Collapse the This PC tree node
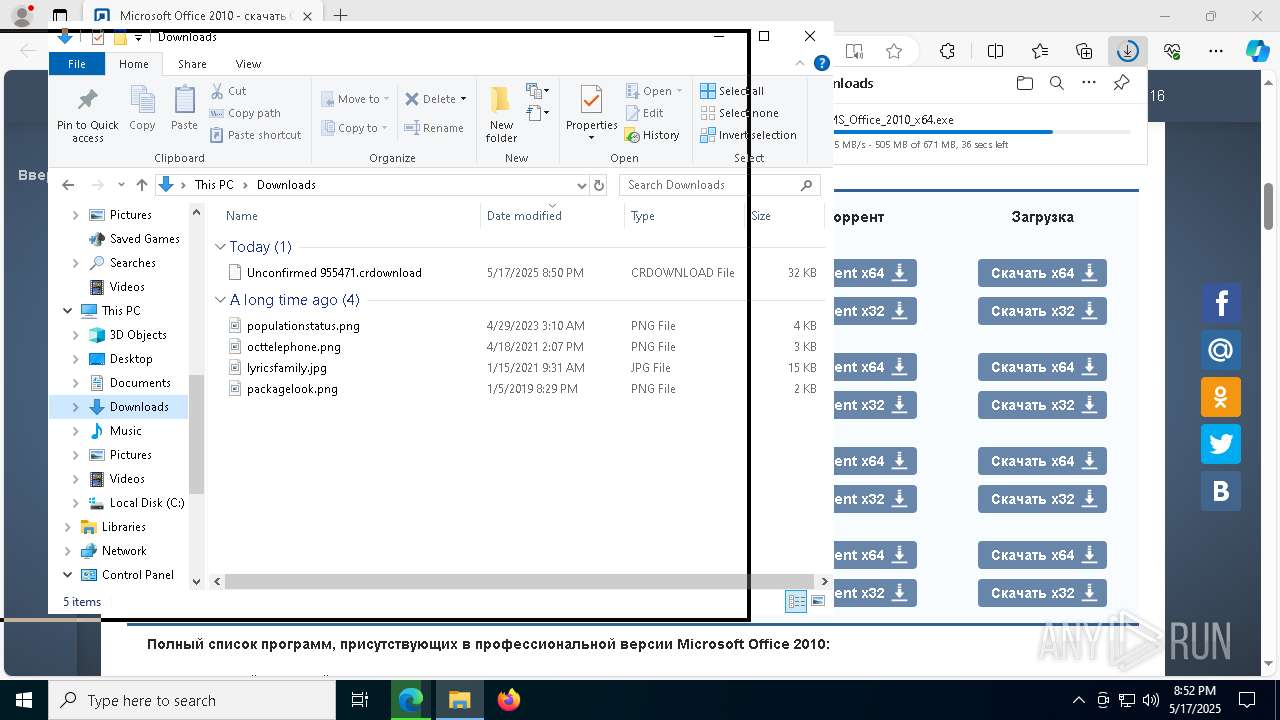 67,311
